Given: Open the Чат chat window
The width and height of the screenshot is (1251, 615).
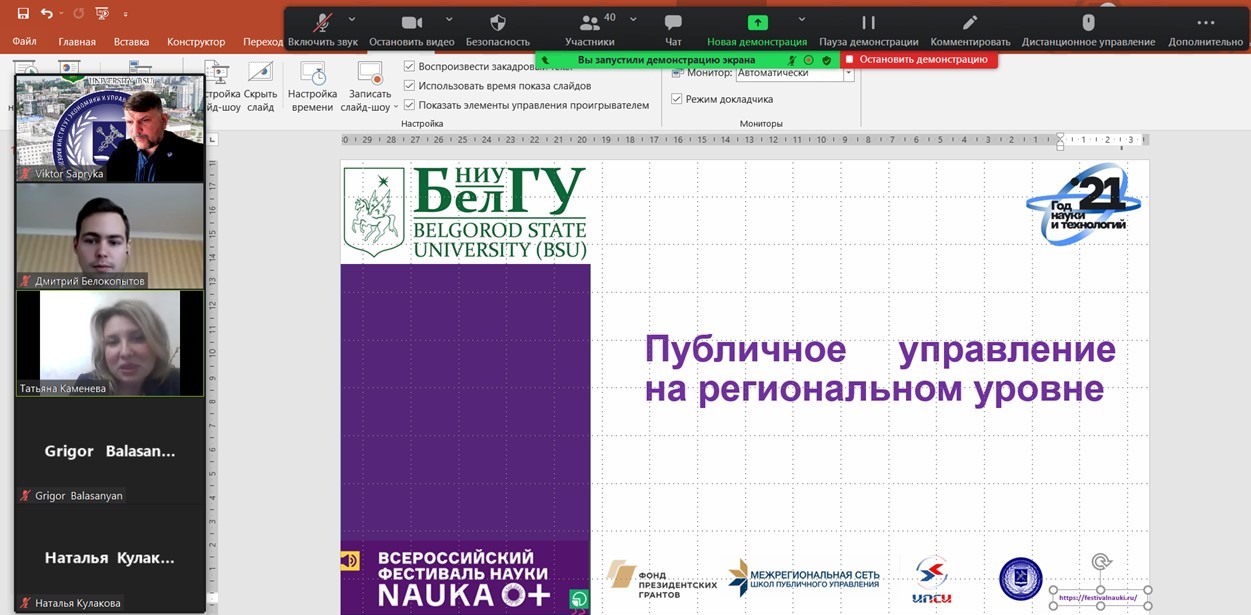Looking at the screenshot, I should pos(673,24).
